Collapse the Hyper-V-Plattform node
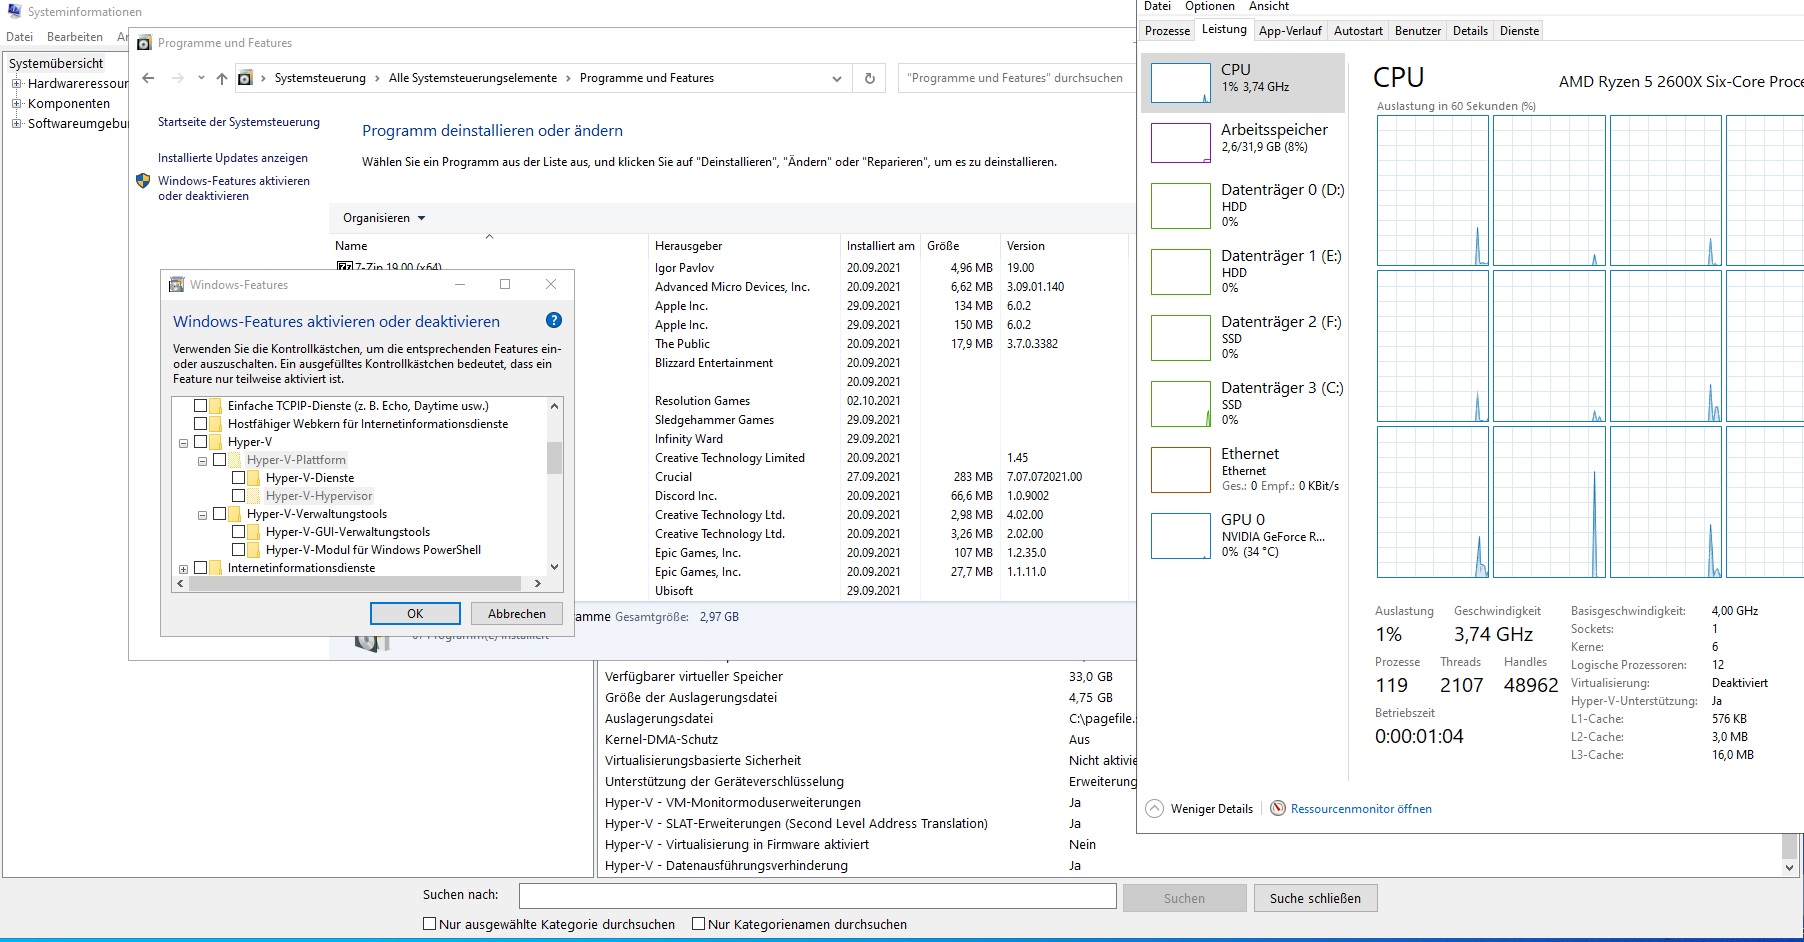 coord(202,461)
